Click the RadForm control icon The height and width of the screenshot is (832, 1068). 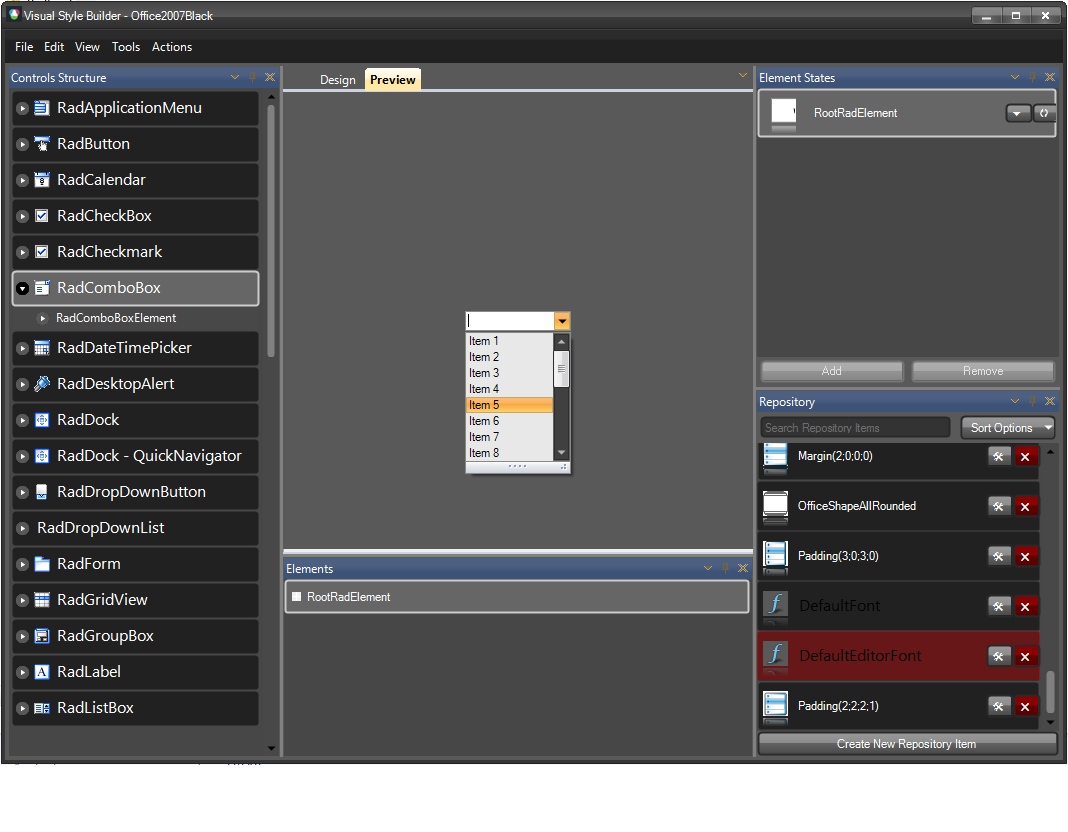42,564
